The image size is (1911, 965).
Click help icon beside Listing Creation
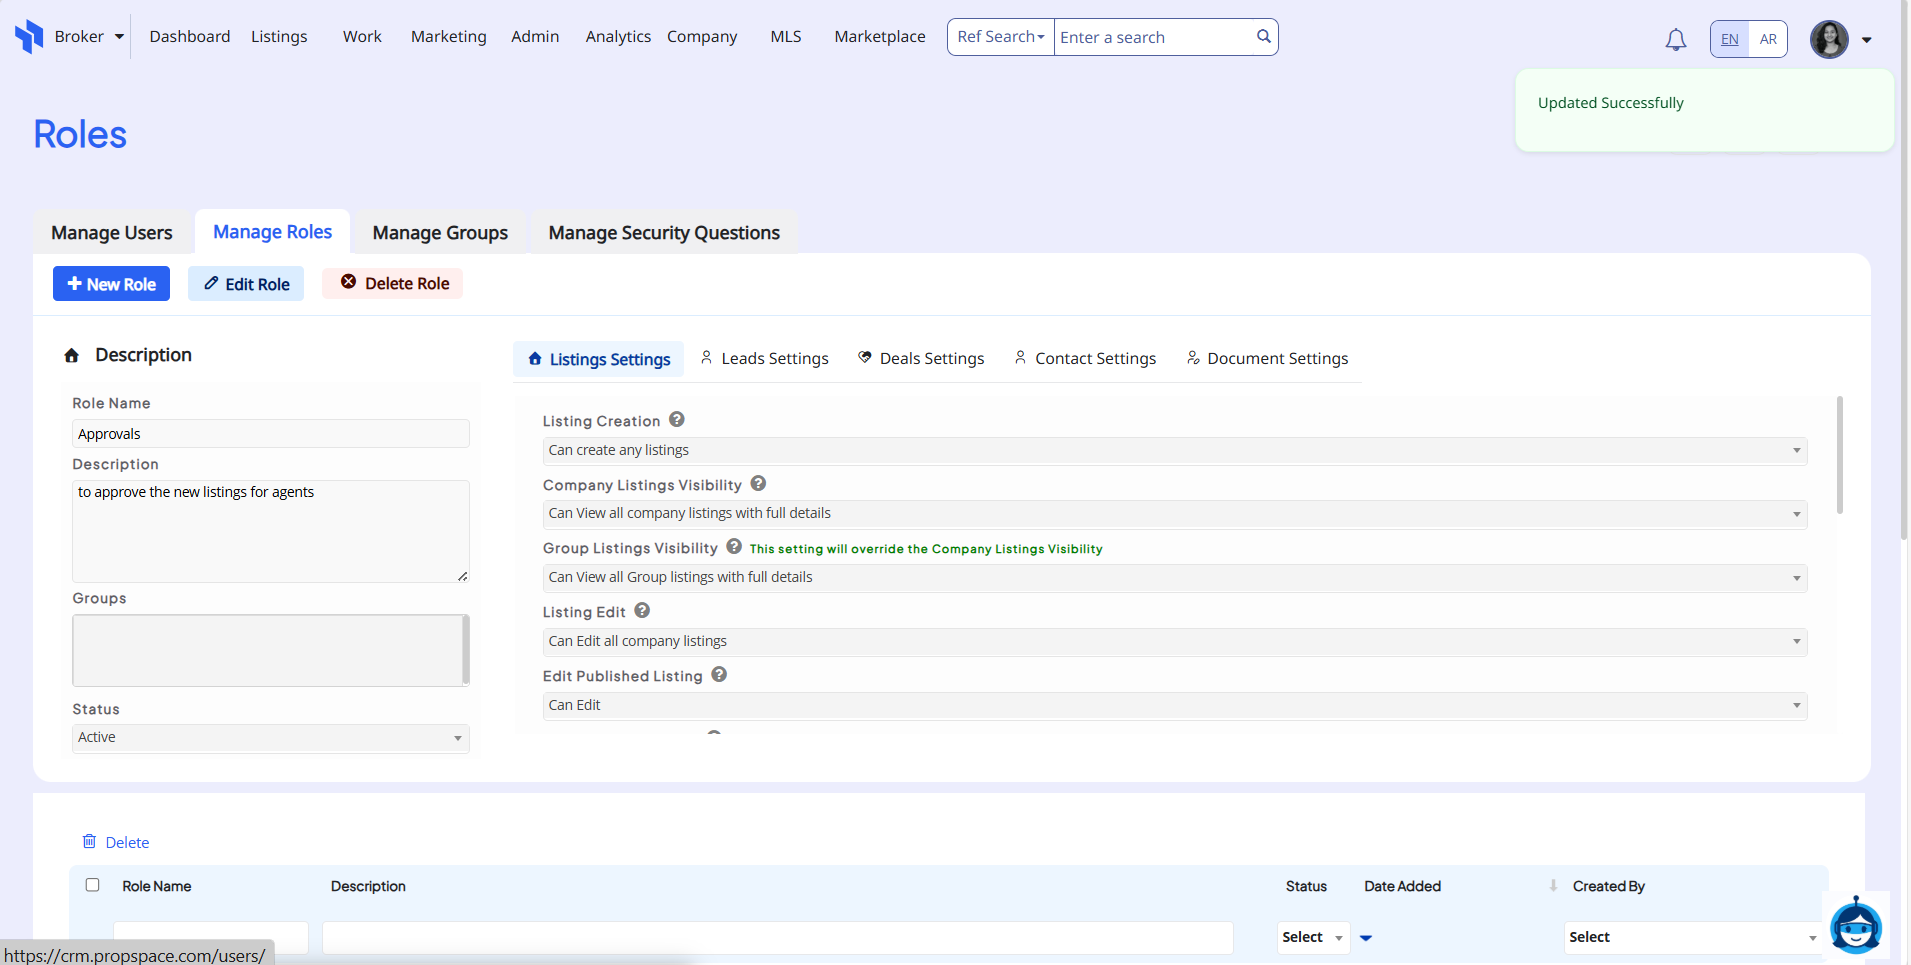[x=677, y=420]
